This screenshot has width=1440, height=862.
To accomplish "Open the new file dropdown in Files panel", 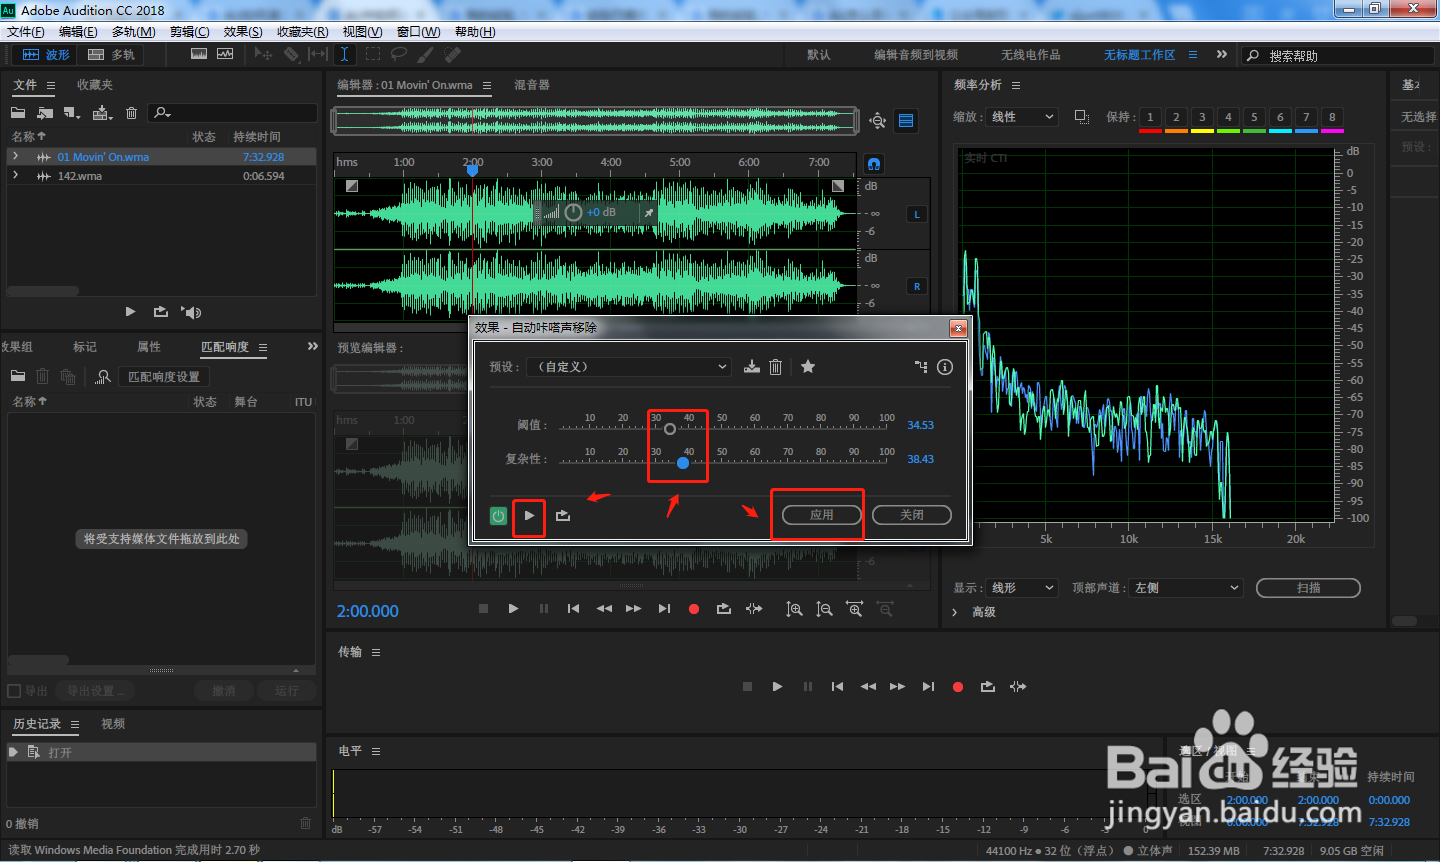I will pyautogui.click(x=72, y=113).
